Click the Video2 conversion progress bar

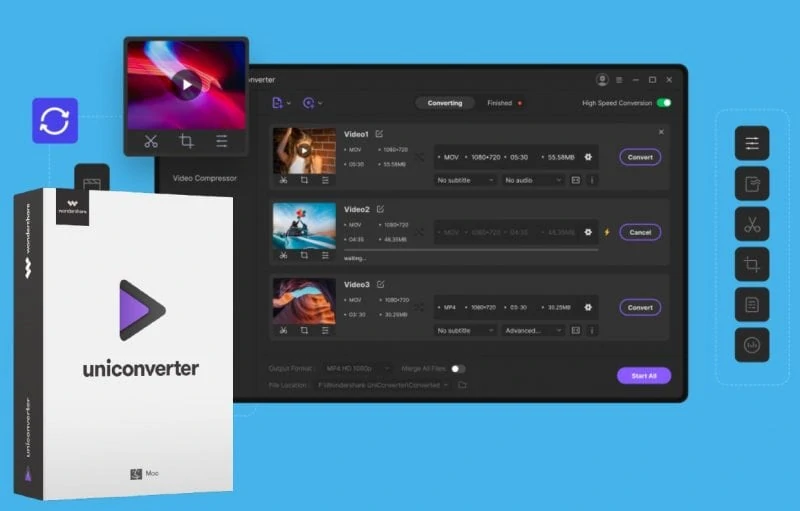tap(471, 250)
